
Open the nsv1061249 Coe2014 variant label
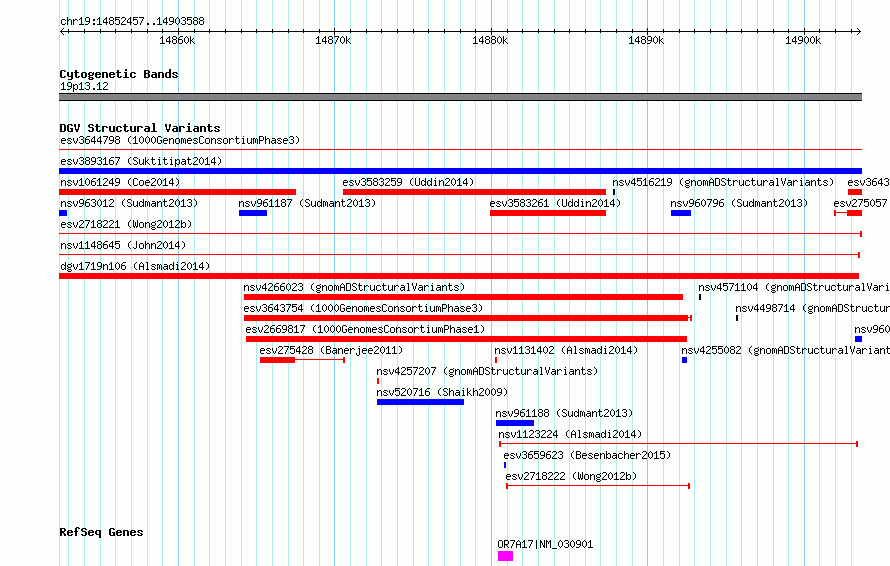coord(120,182)
